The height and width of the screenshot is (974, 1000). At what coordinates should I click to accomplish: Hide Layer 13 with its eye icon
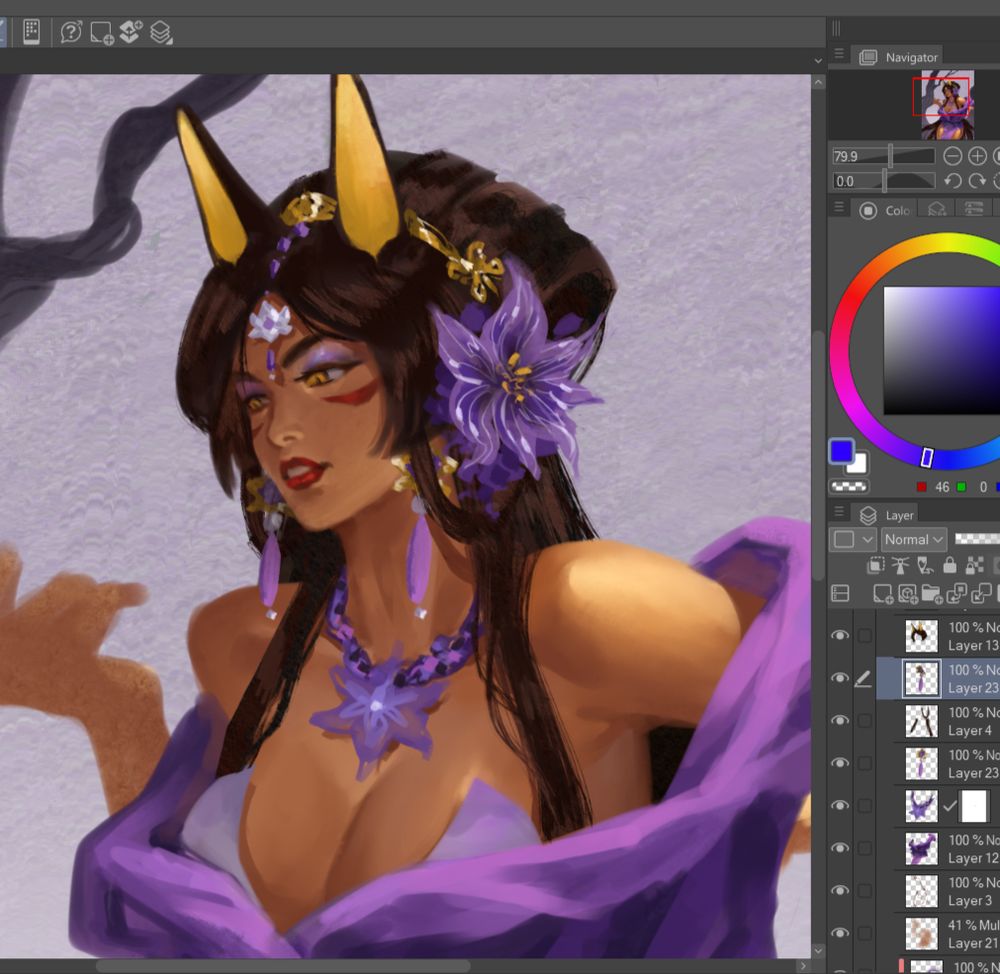click(x=841, y=635)
